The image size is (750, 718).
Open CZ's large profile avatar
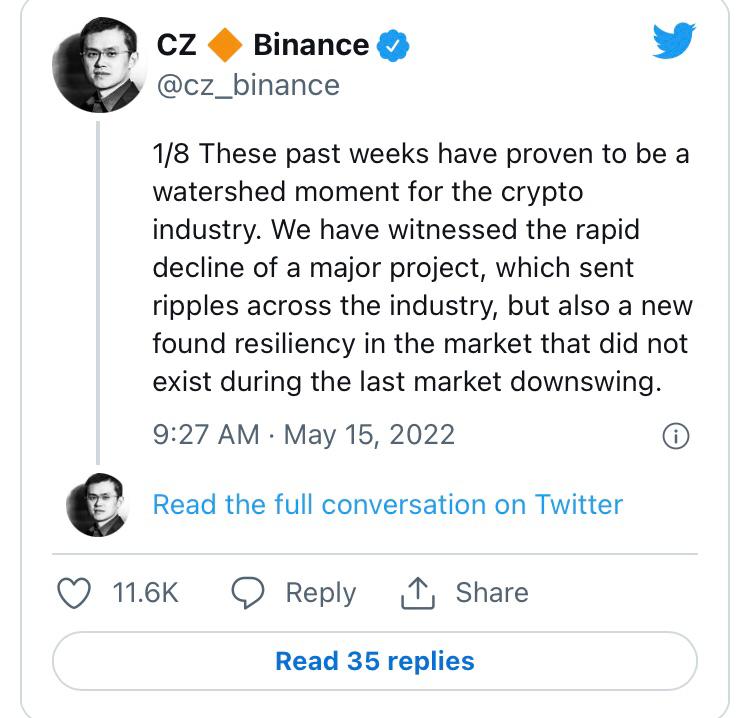click(100, 68)
